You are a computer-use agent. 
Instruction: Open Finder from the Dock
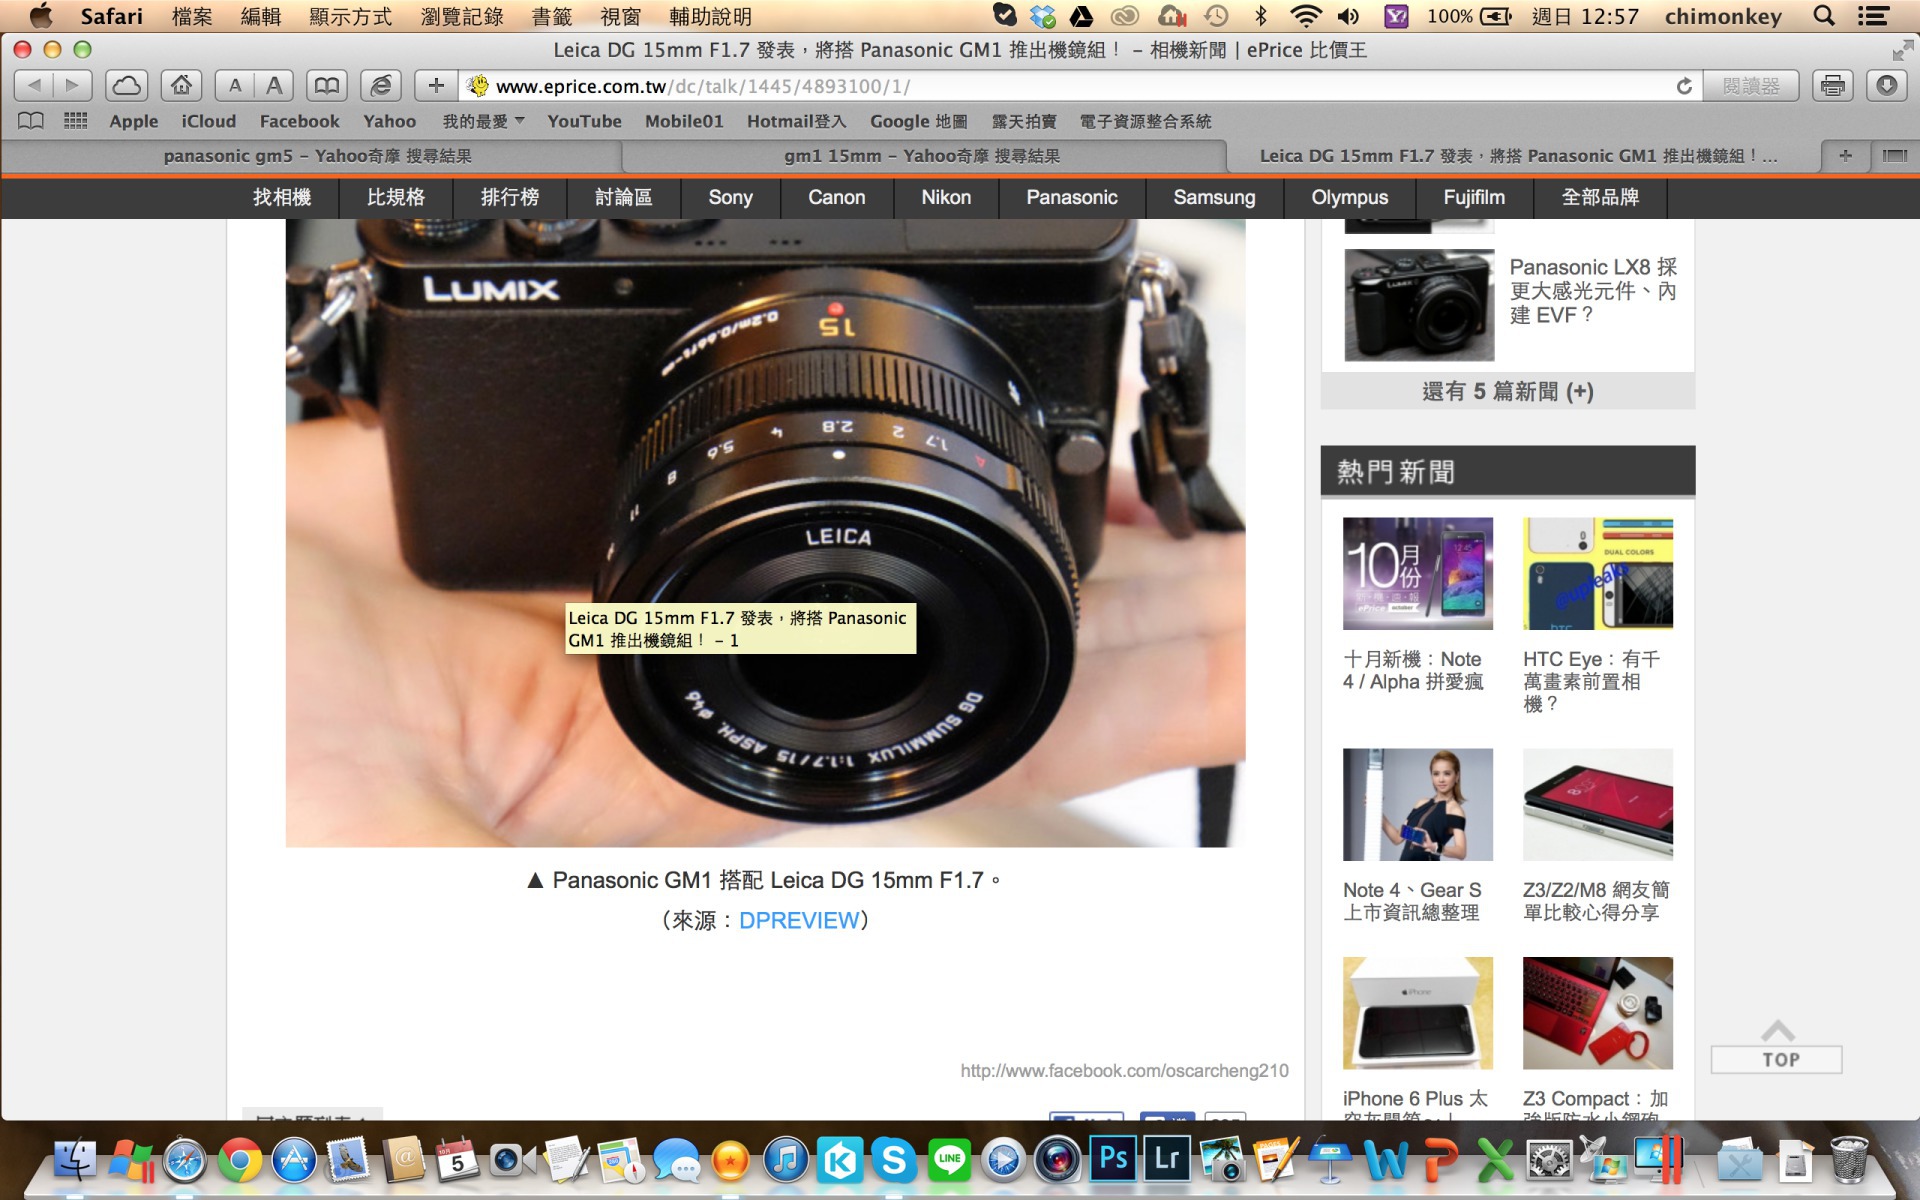tap(76, 1160)
